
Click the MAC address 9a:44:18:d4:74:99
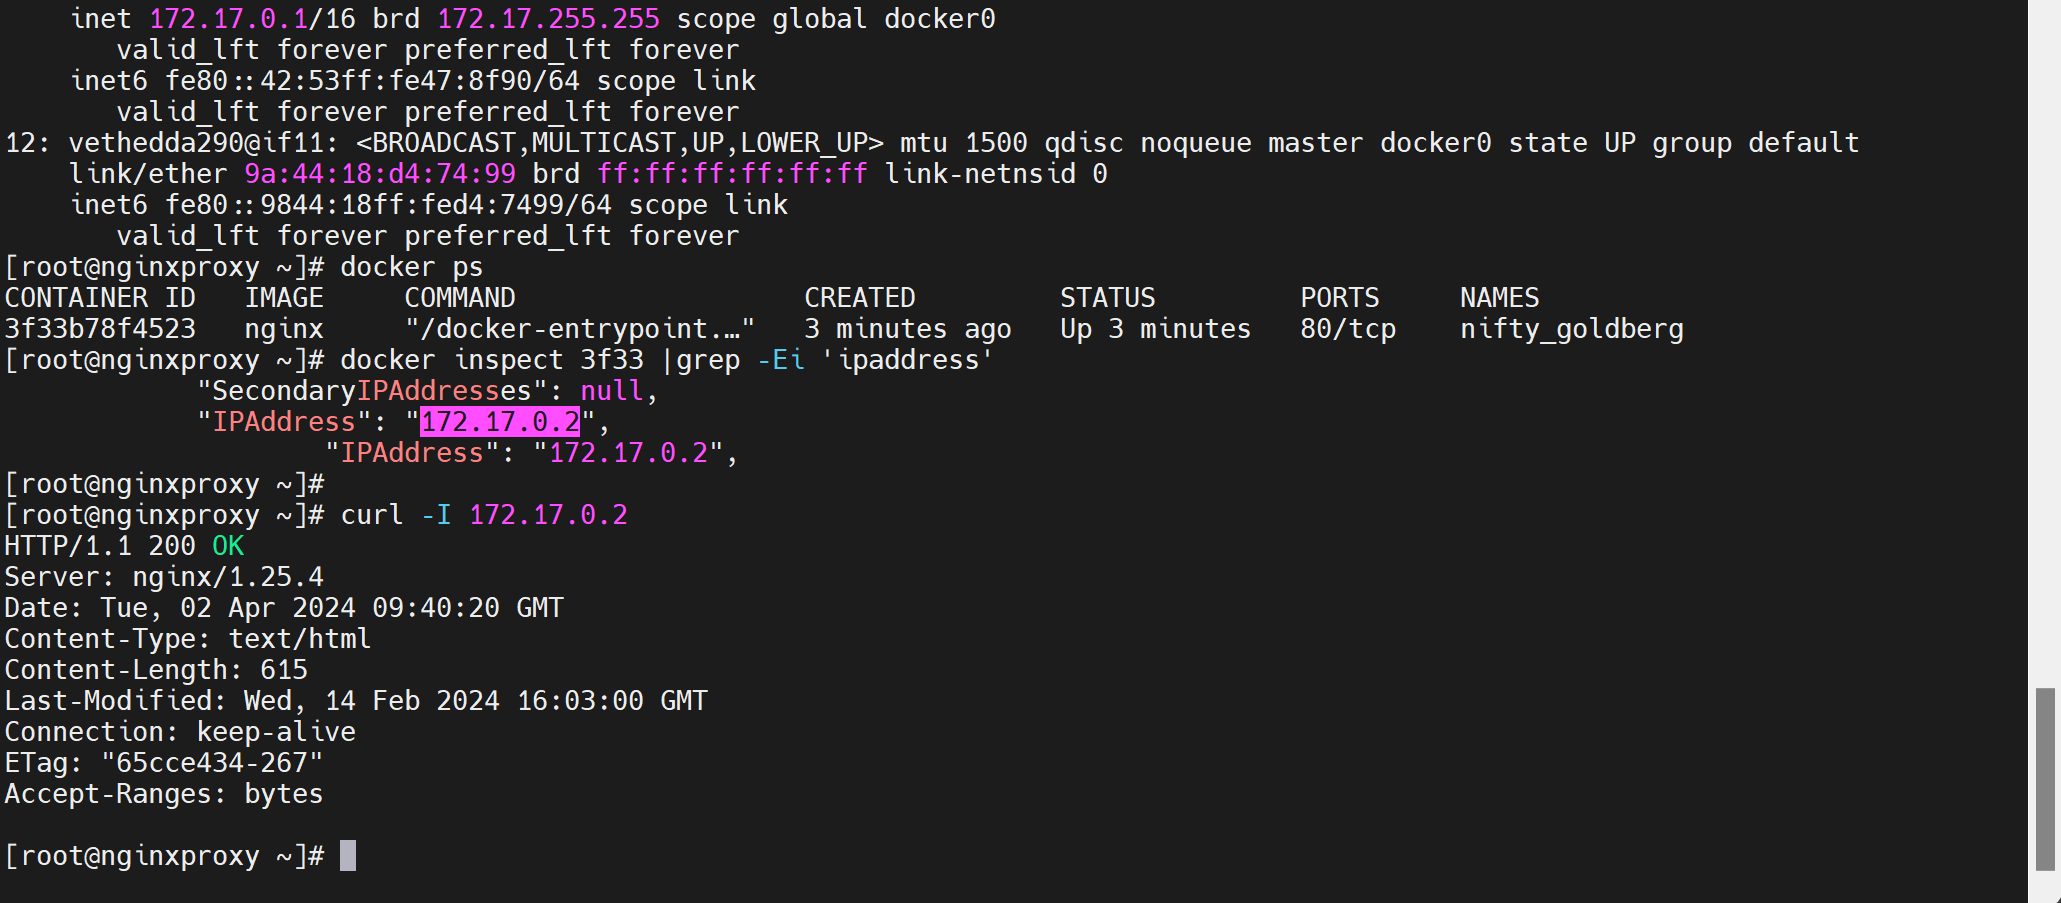[380, 174]
